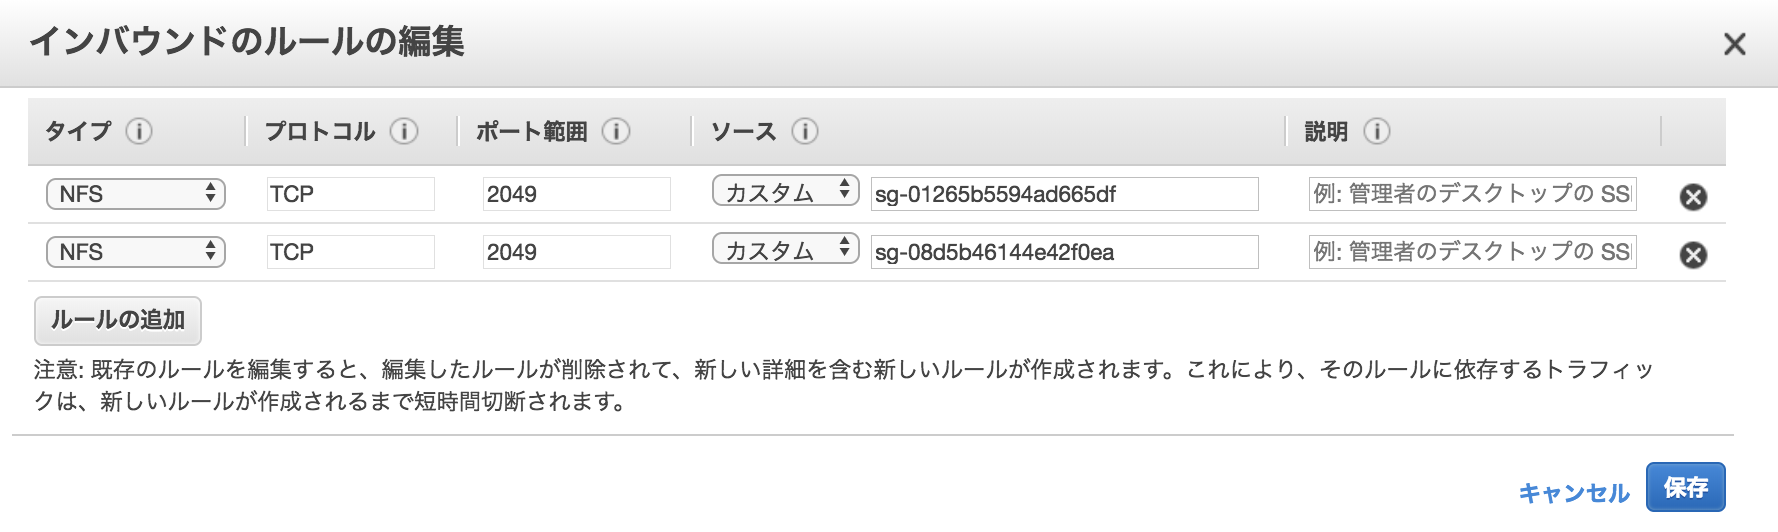Open second row カスタム source dropdown
Viewport: 1778px width, 532px height.
pyautogui.click(x=786, y=248)
